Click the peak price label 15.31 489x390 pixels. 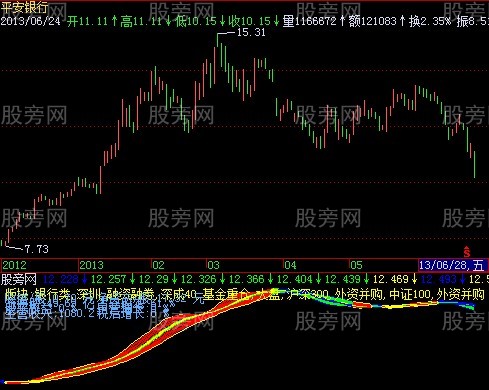(x=251, y=32)
